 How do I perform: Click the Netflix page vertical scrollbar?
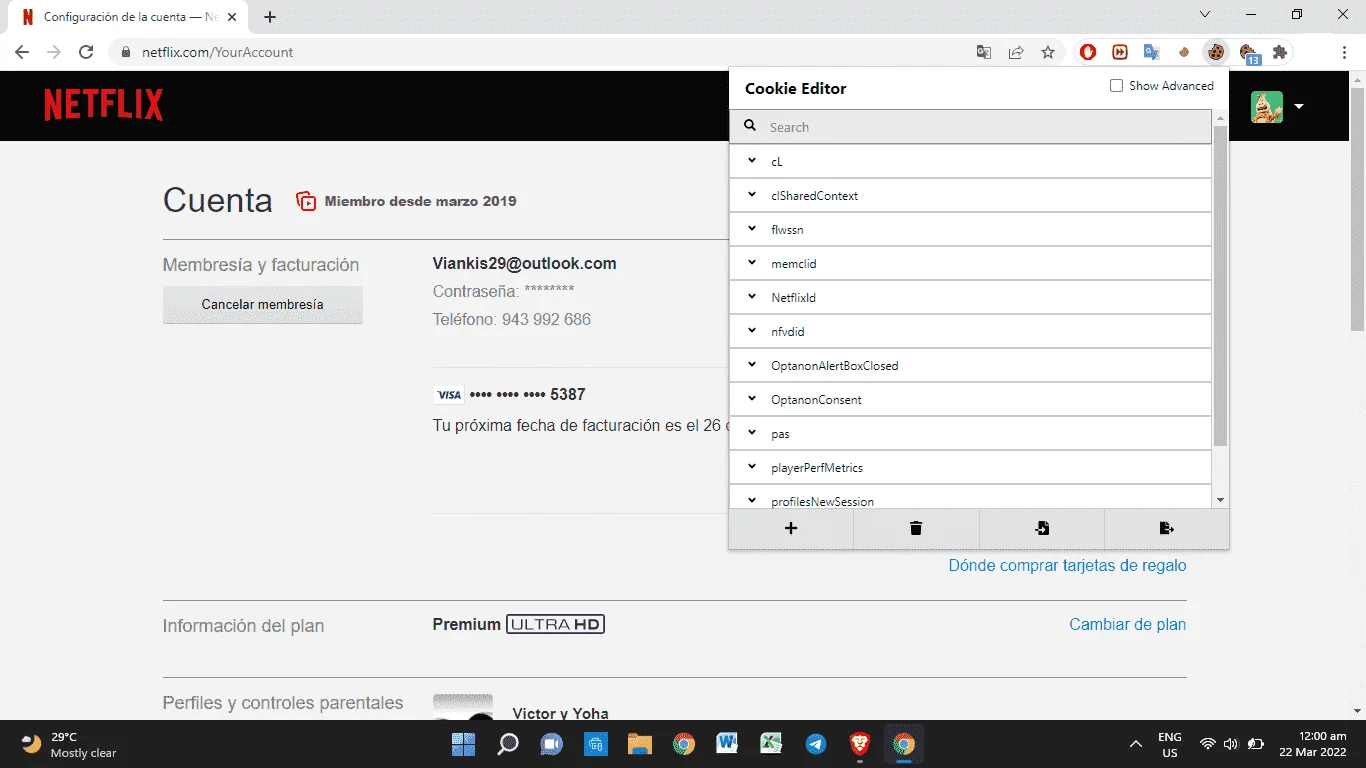tap(1357, 210)
